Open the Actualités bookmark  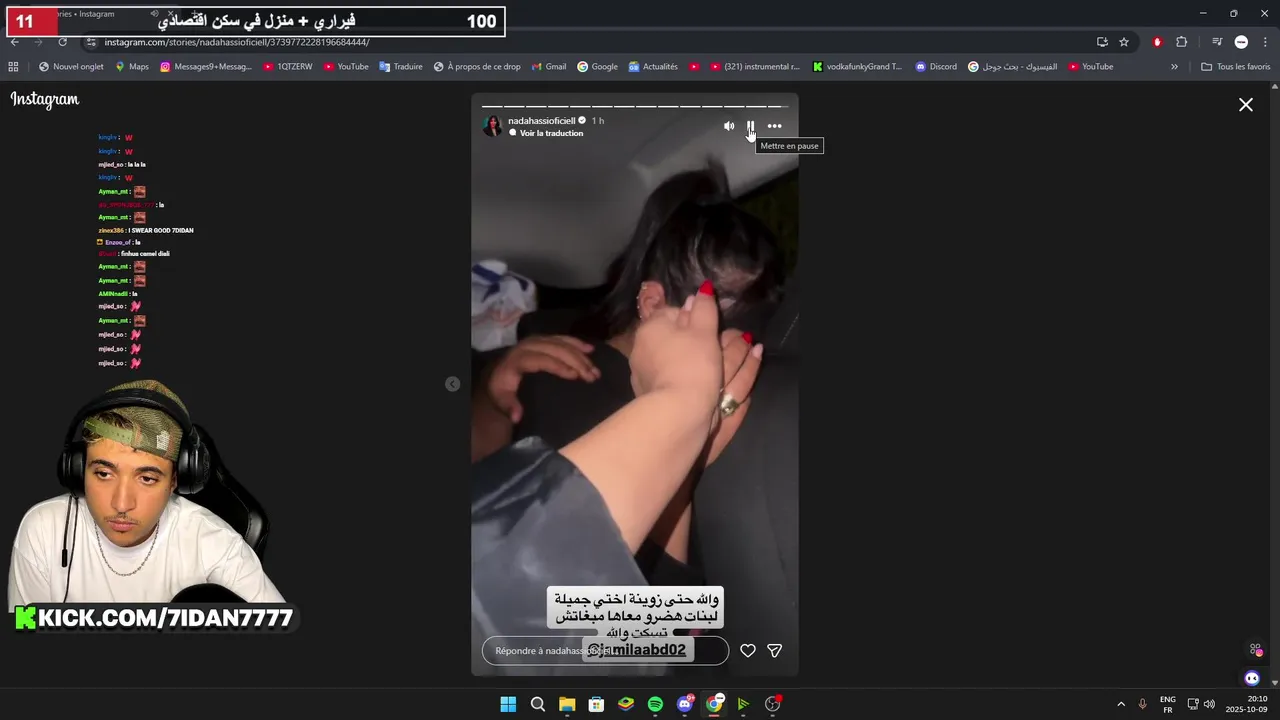[653, 67]
